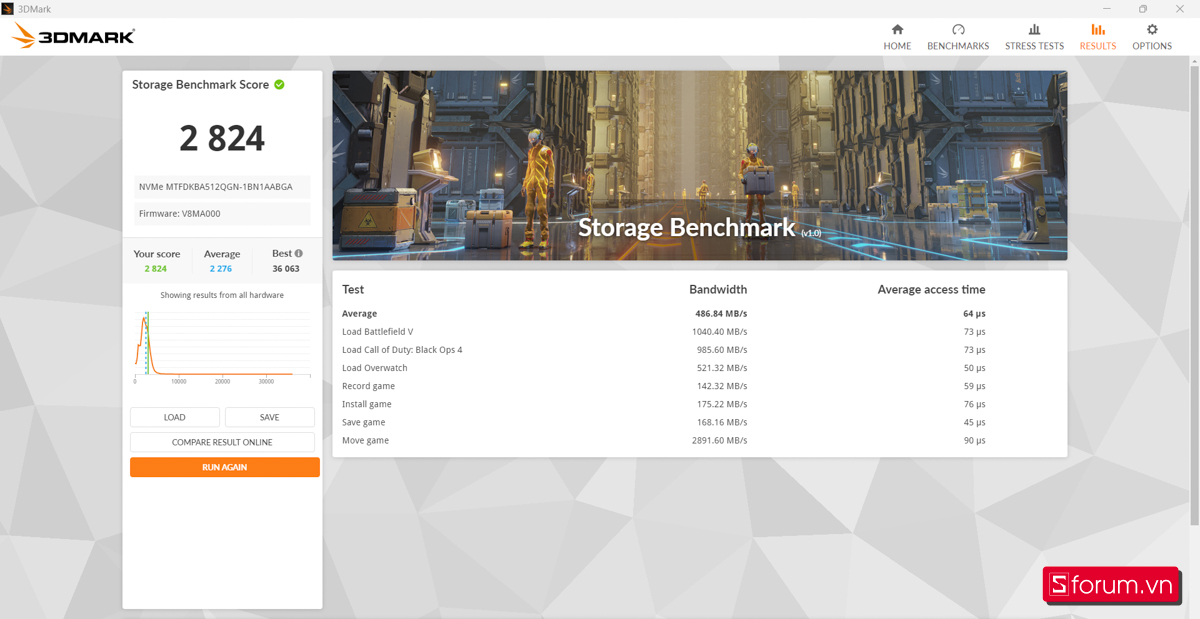Click the Storage Benchmark banner image

(x=699, y=165)
